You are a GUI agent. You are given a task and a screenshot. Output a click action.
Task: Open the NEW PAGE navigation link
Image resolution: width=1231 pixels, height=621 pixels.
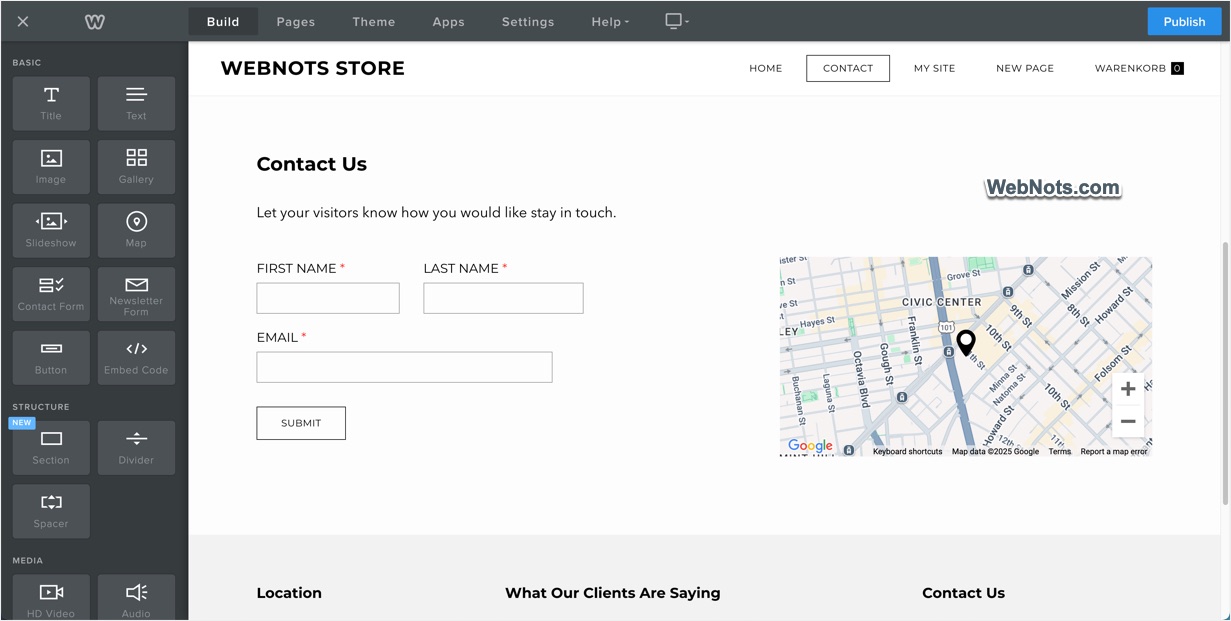click(1025, 68)
